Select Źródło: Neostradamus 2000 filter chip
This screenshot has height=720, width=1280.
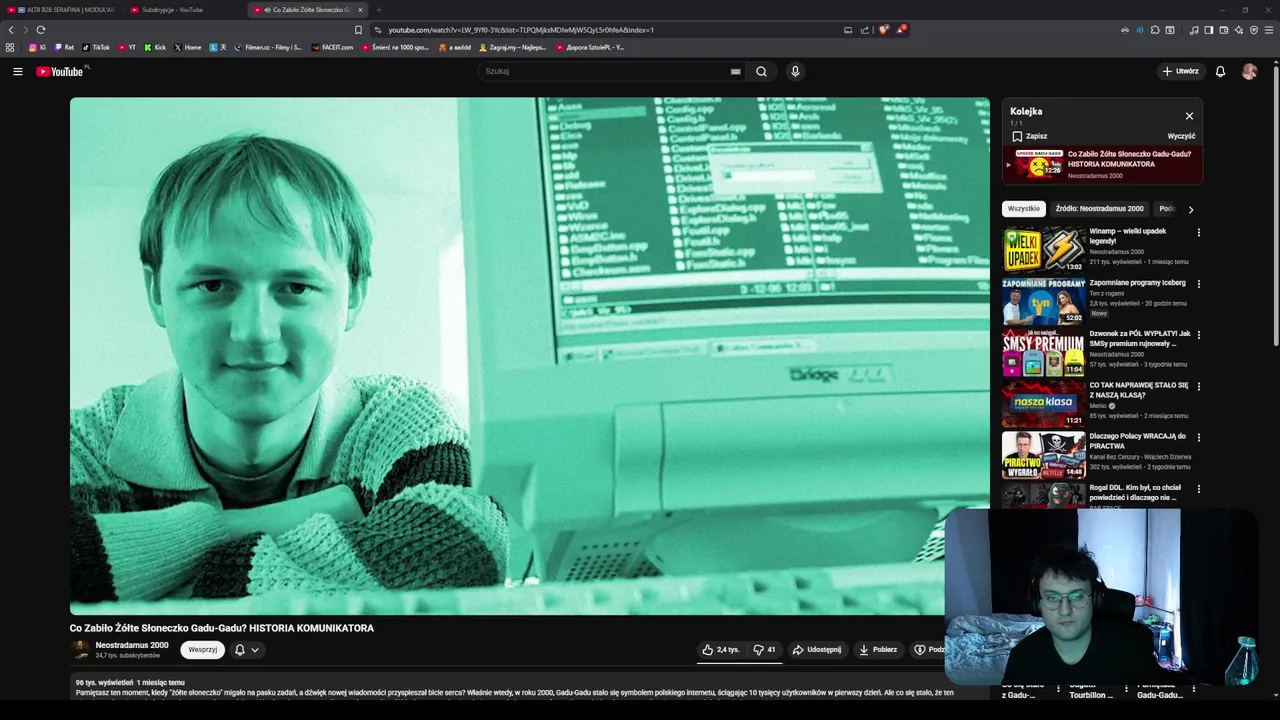(x=1099, y=208)
